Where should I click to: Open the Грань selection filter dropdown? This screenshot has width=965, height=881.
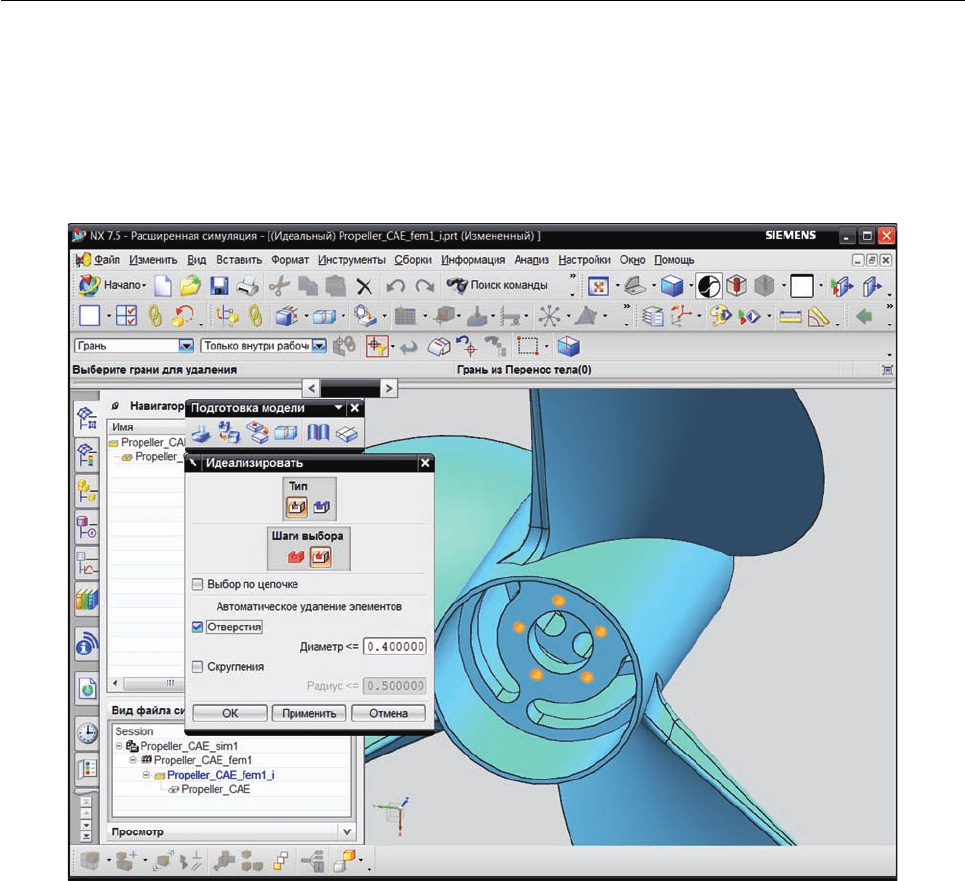(x=186, y=346)
